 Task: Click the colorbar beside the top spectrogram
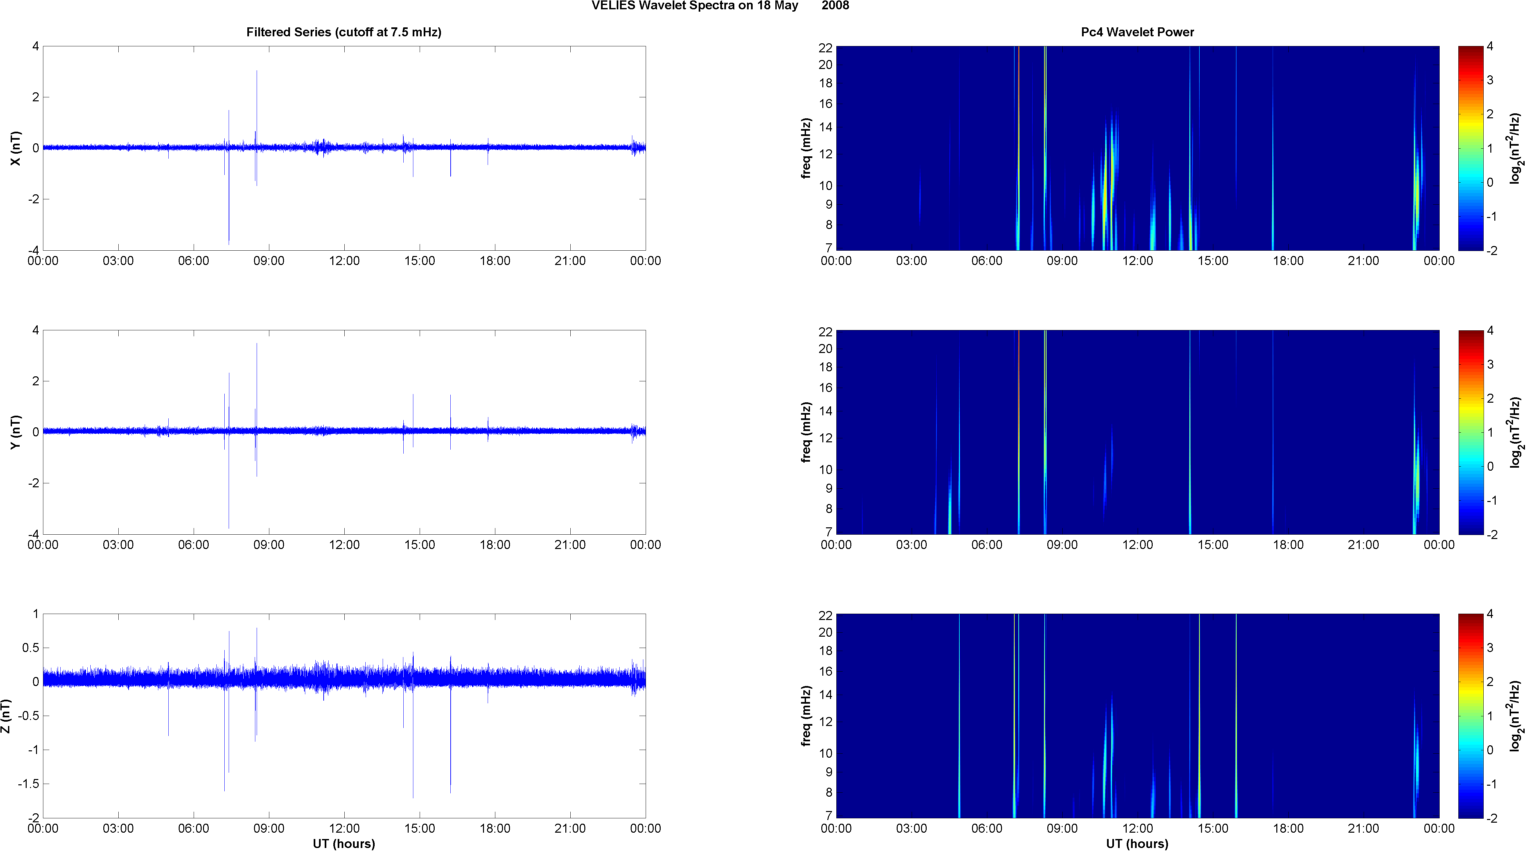coord(1470,148)
